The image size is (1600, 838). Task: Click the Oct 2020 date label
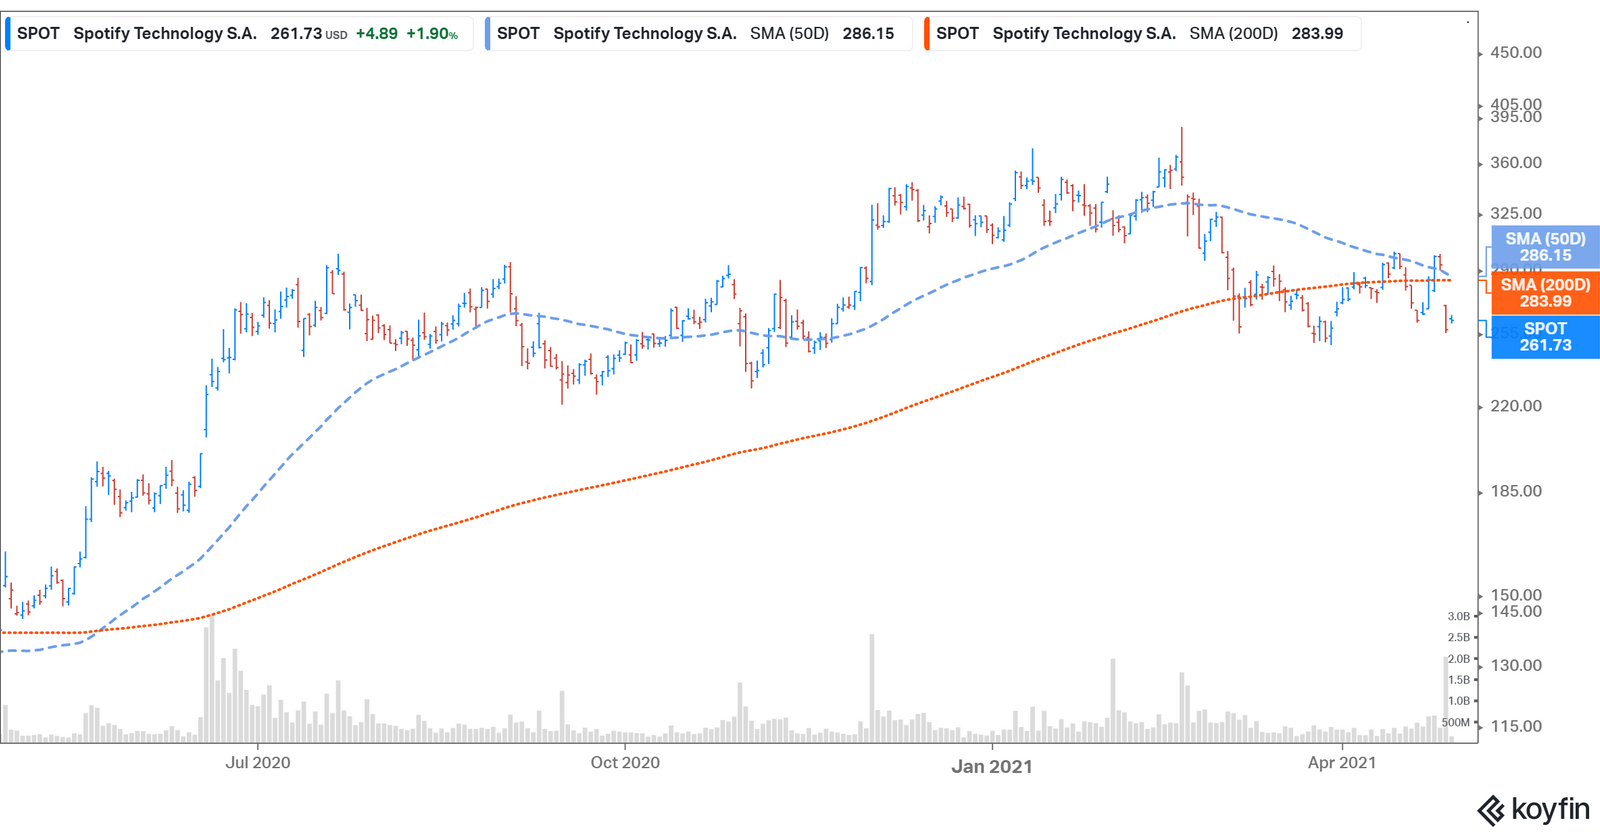click(x=625, y=762)
